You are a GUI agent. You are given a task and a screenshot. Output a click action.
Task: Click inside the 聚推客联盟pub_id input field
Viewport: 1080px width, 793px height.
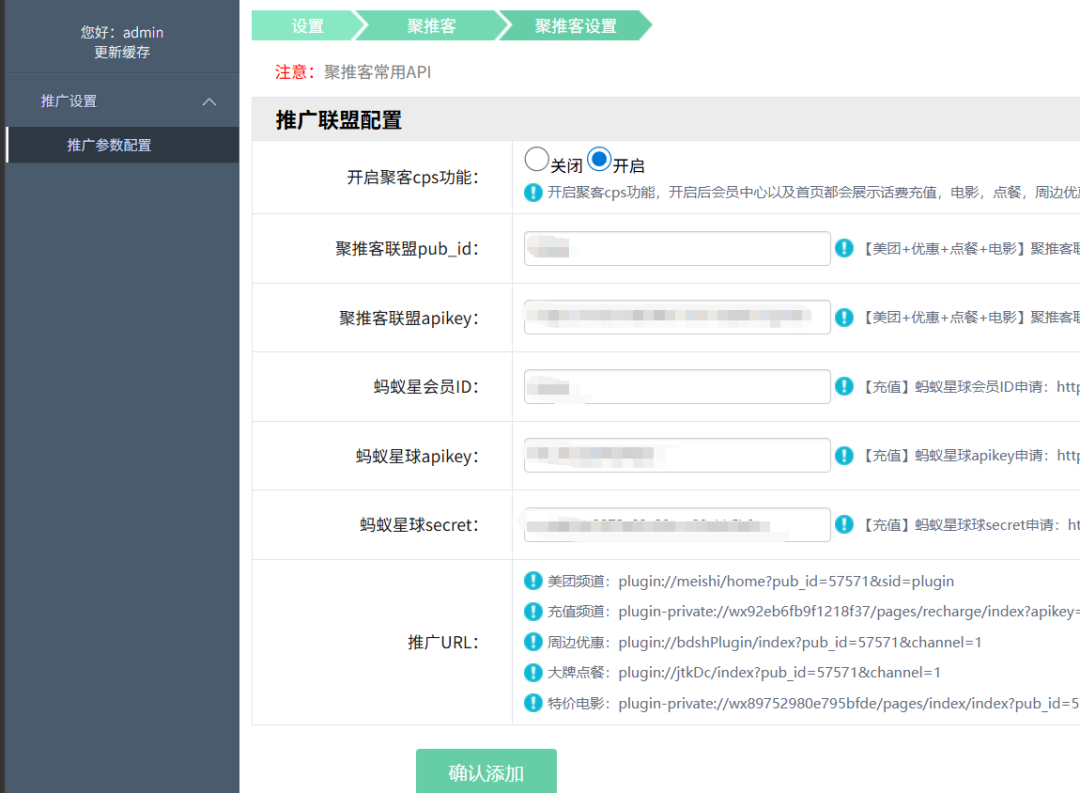[x=676, y=248]
